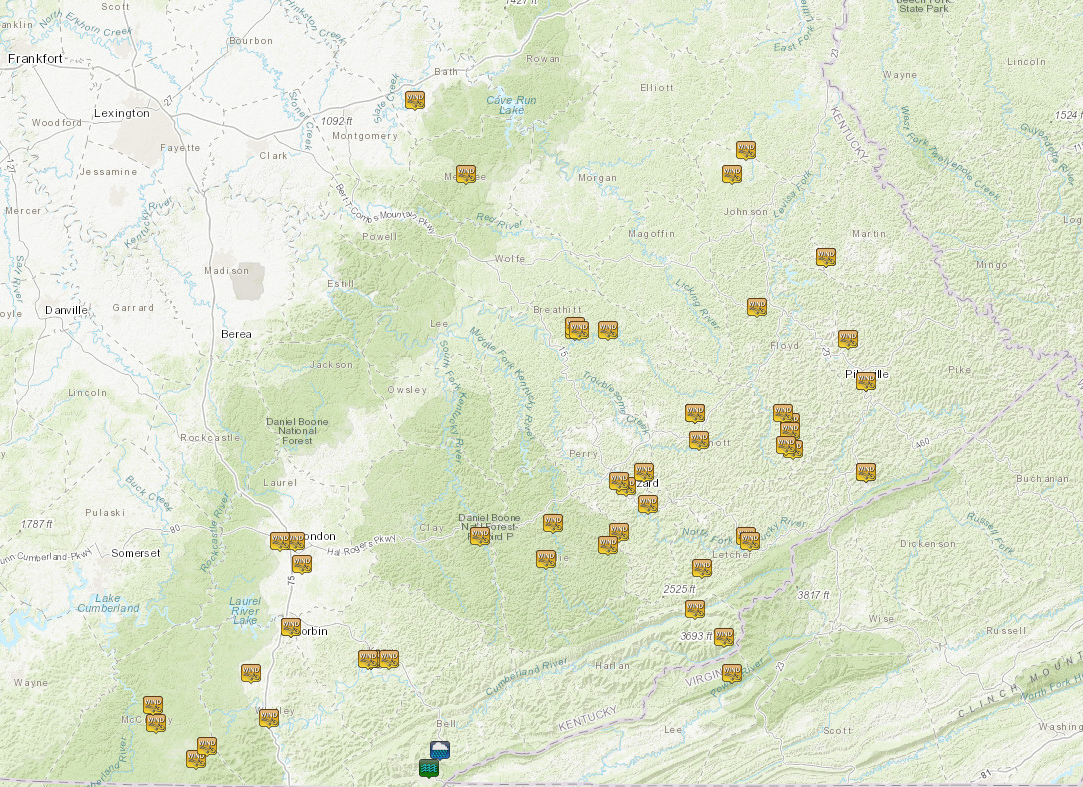The width and height of the screenshot is (1083, 787).
Task: Open the wind report marker near Bath
Action: pos(414,99)
